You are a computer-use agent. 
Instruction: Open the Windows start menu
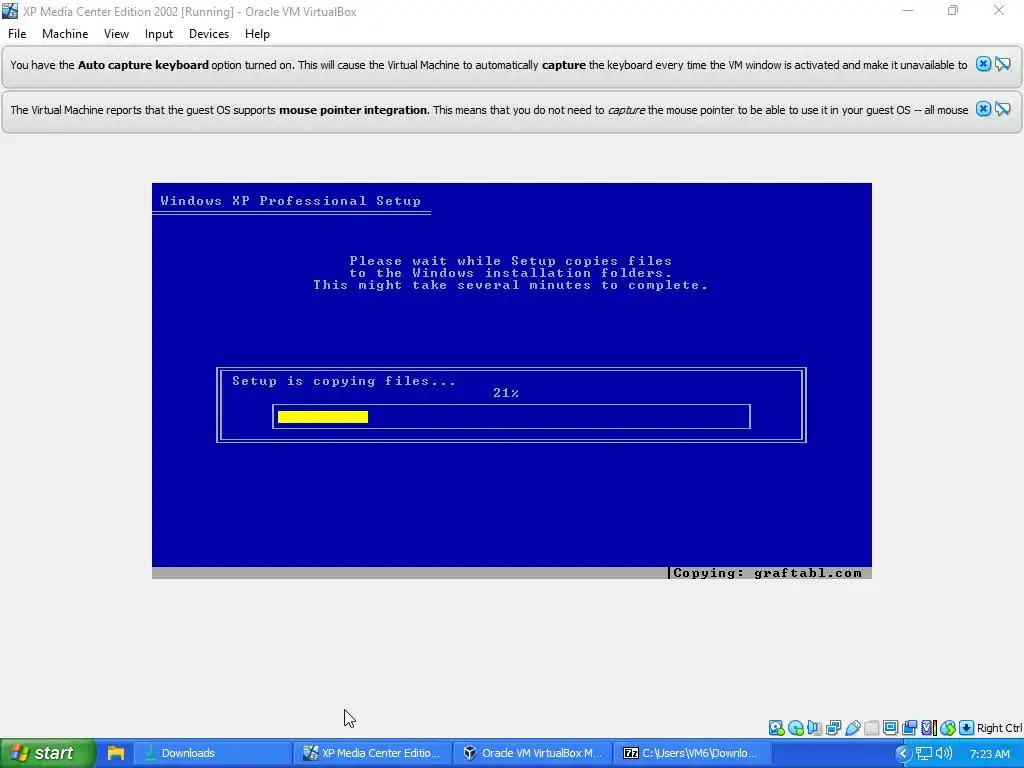pyautogui.click(x=48, y=753)
